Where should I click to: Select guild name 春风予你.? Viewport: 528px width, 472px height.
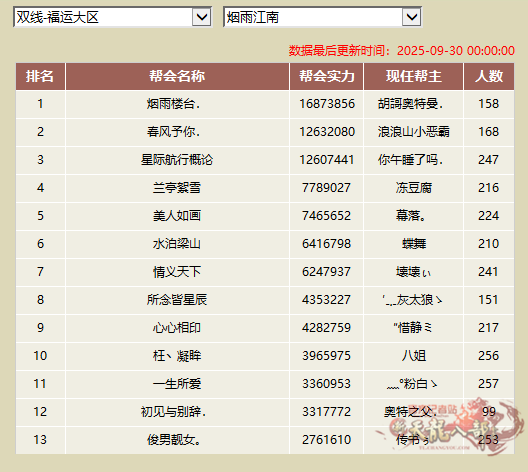click(173, 132)
